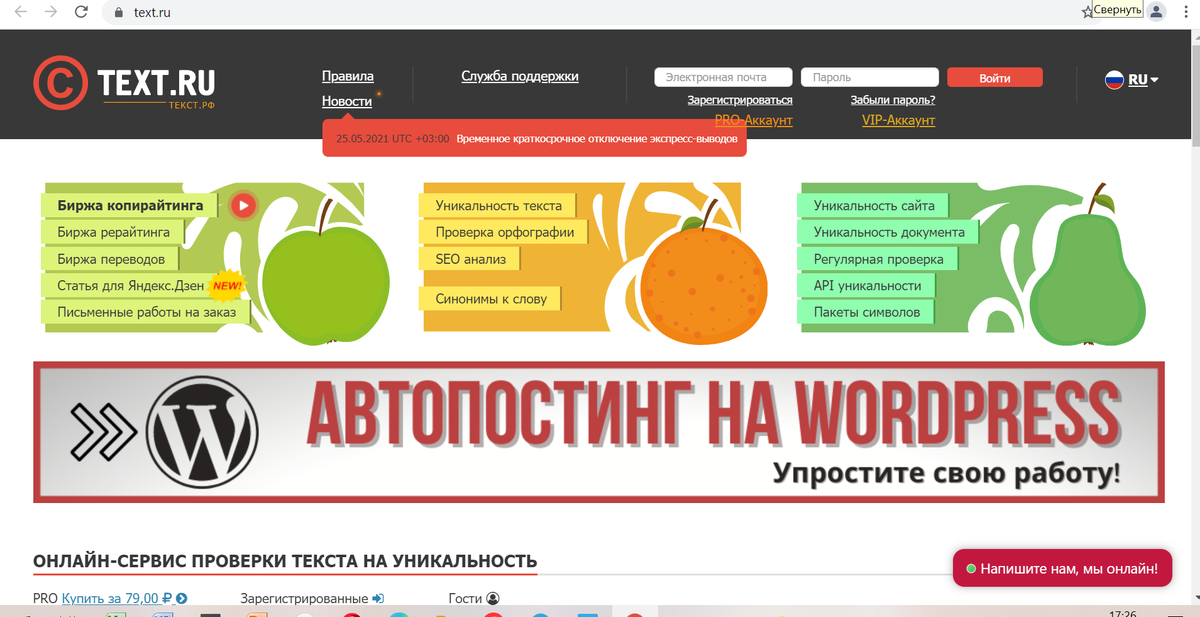Click the Автопостинг на WordPress banner
1200x617 pixels.
[x=599, y=432]
